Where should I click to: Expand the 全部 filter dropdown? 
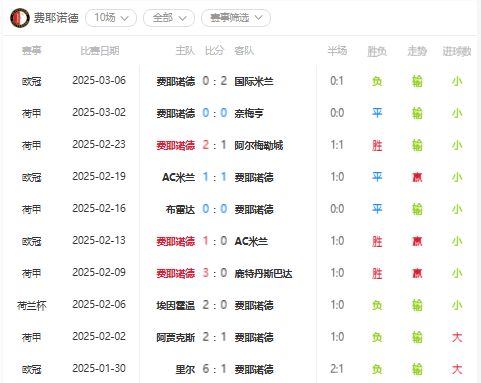pos(169,18)
